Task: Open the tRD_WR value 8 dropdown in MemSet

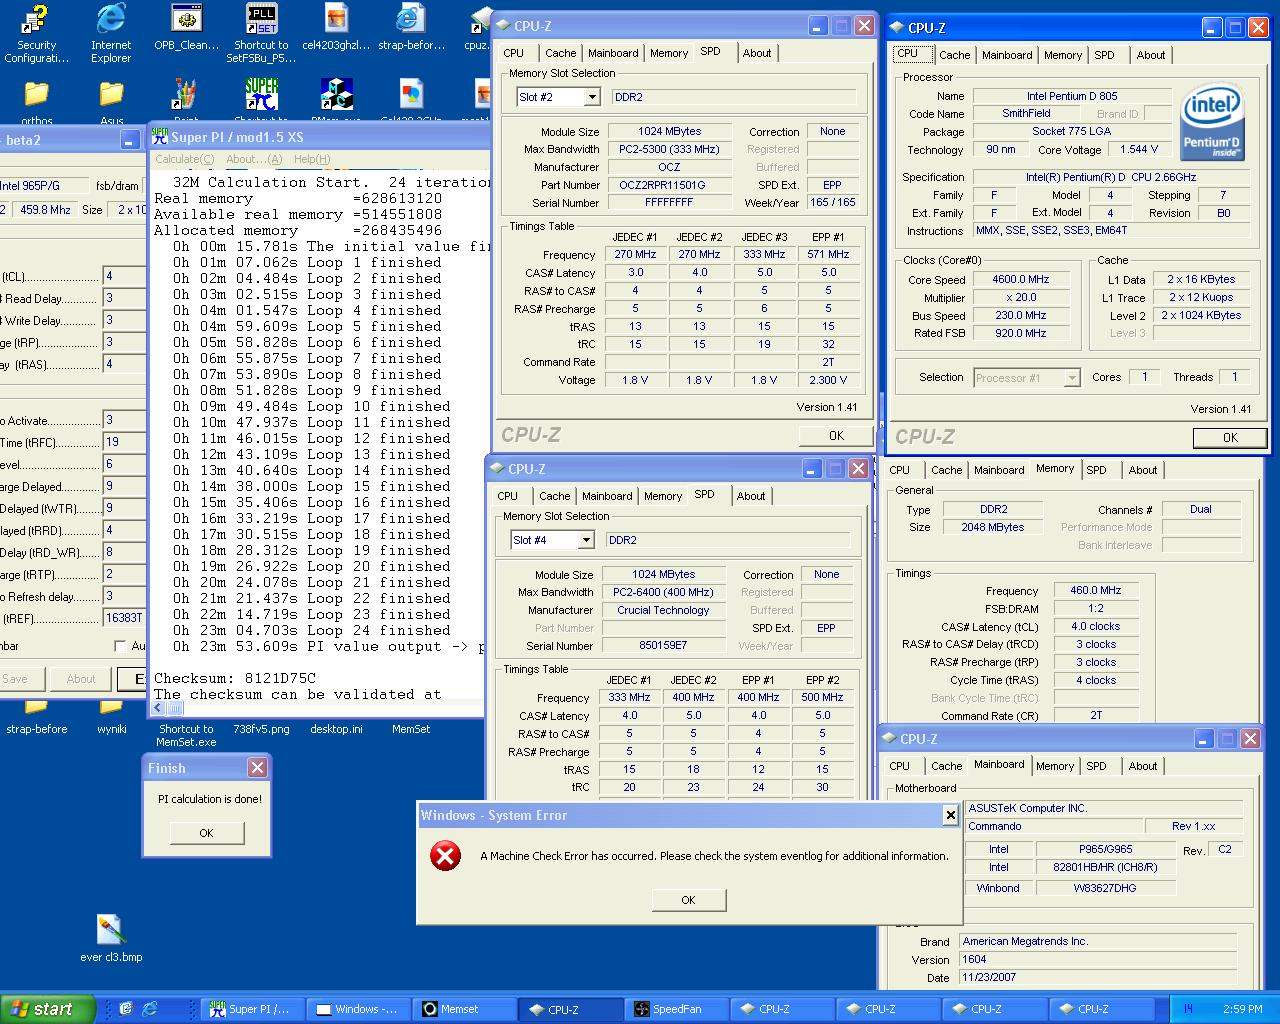Action: point(124,552)
